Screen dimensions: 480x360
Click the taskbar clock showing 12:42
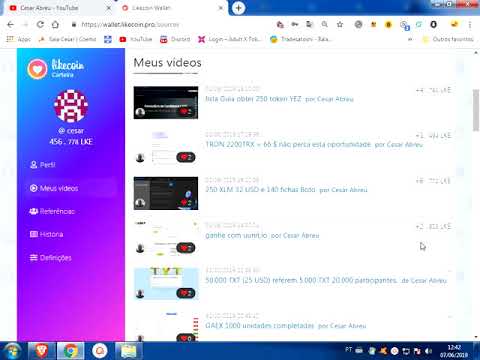coord(454,351)
